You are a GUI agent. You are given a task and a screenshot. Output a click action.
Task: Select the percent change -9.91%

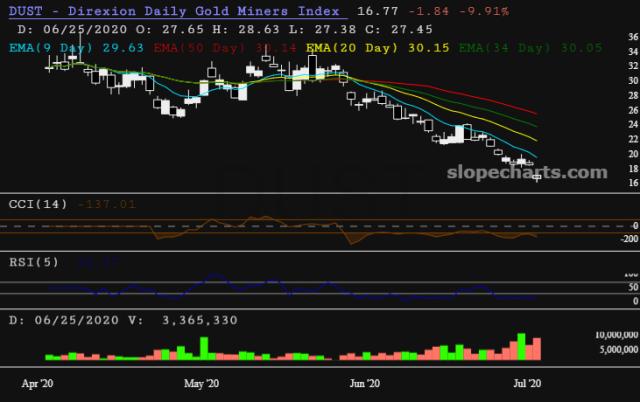pos(484,11)
